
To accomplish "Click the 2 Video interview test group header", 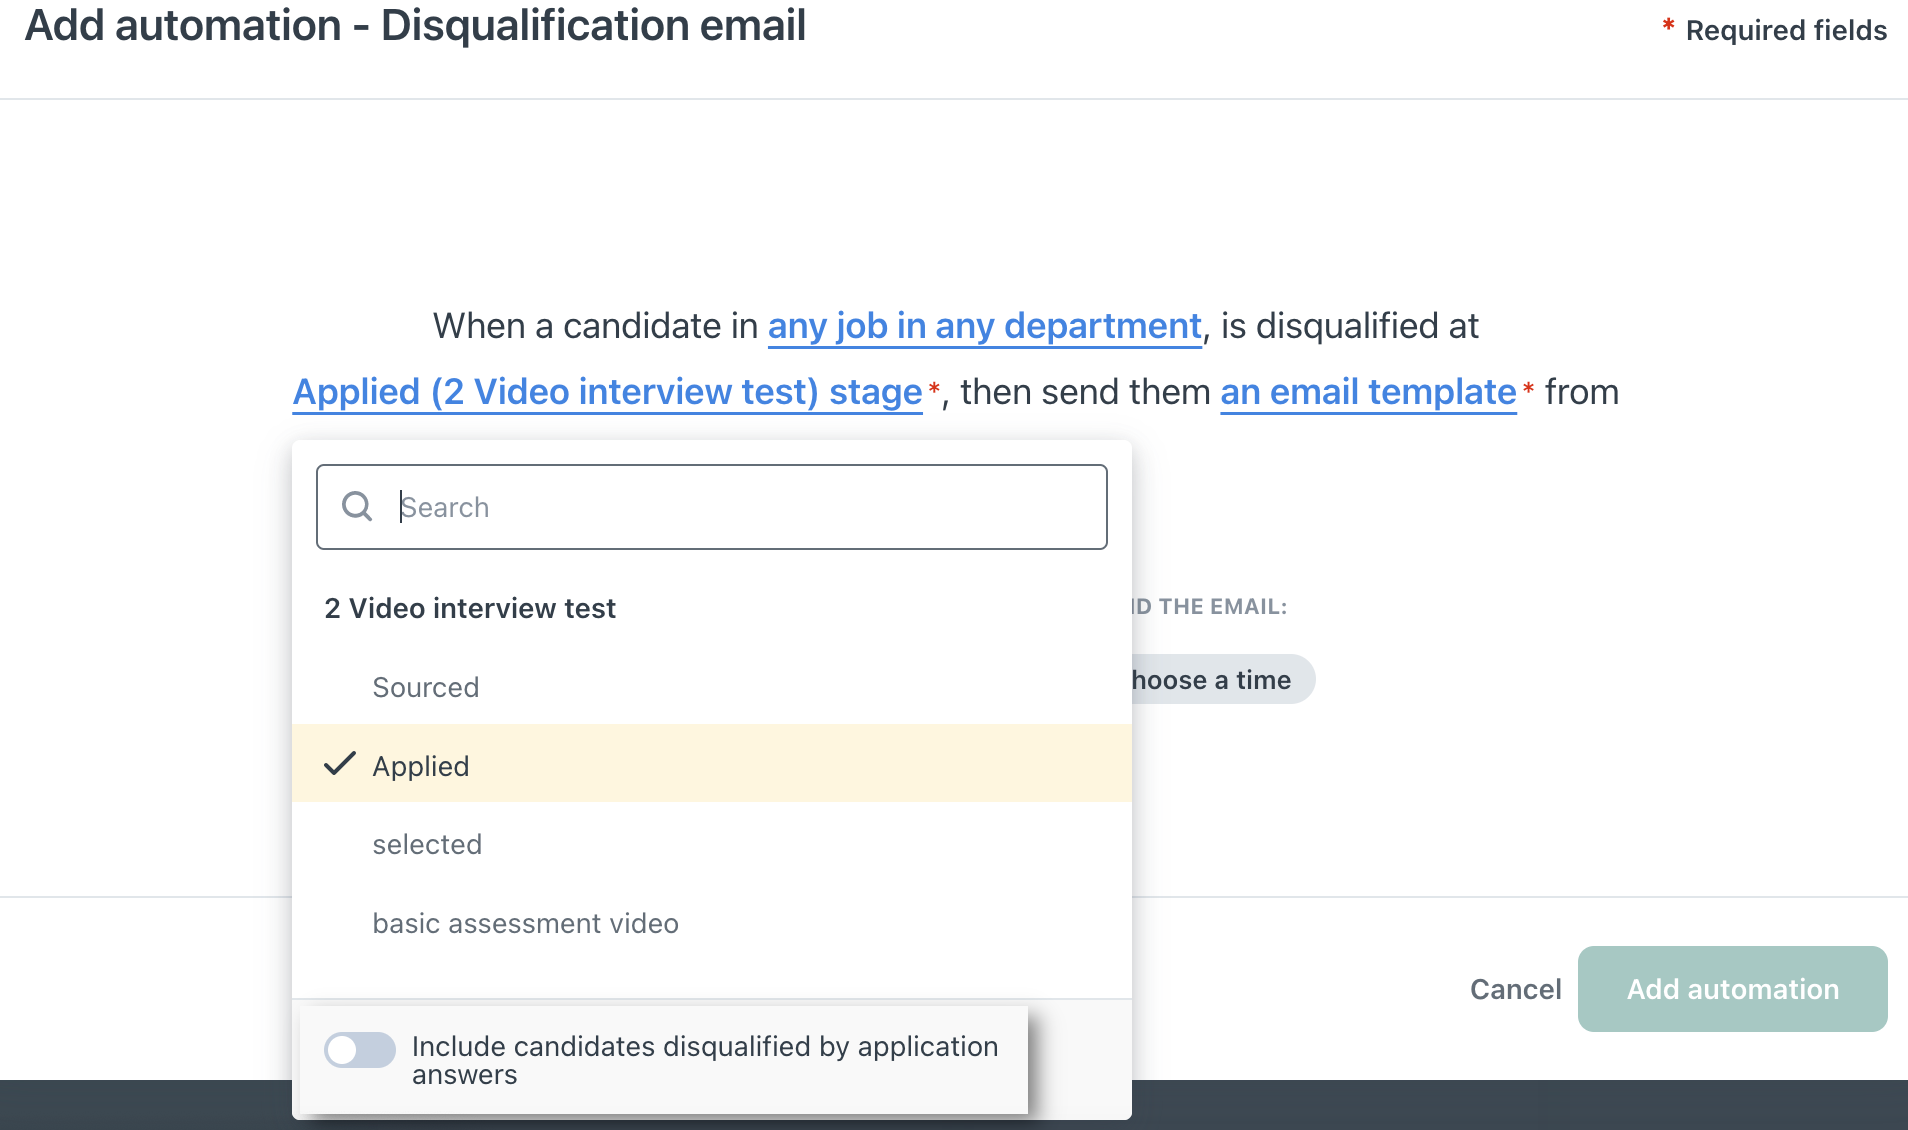I will coord(470,608).
